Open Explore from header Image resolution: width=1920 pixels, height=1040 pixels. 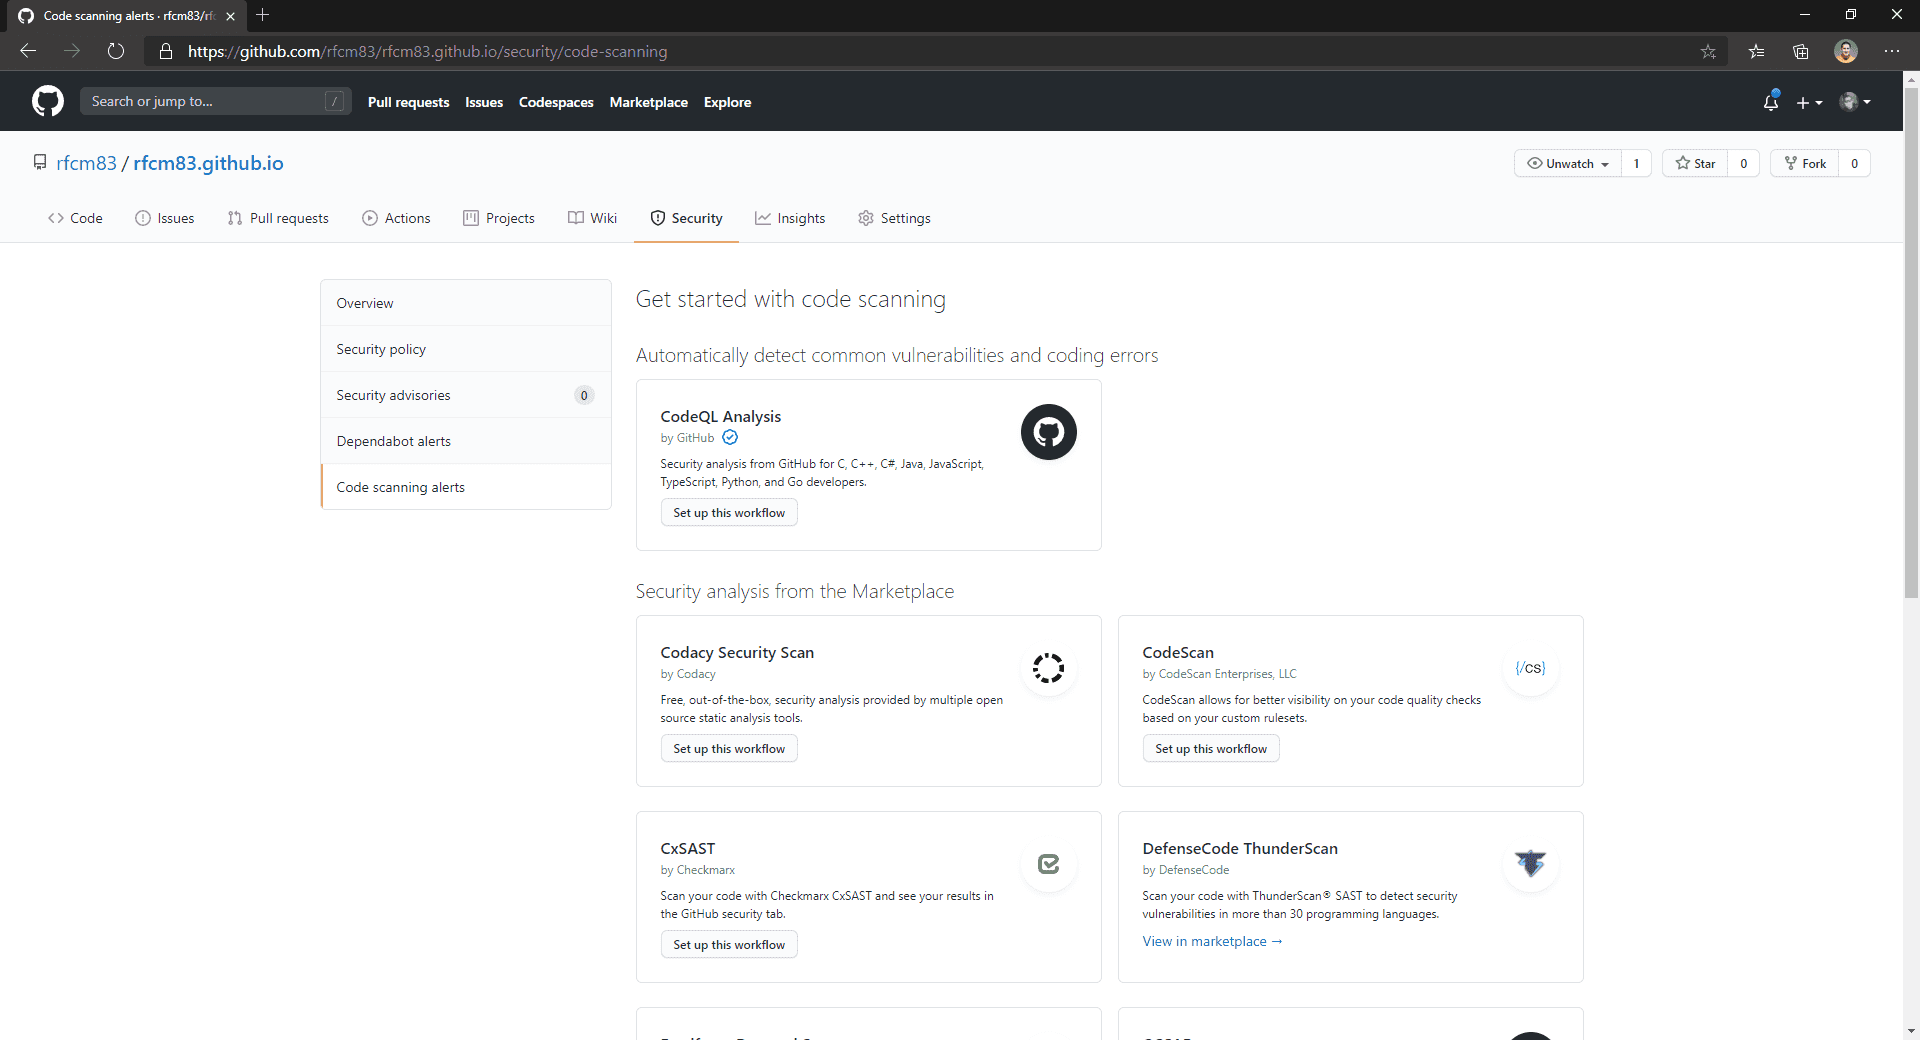pos(727,102)
